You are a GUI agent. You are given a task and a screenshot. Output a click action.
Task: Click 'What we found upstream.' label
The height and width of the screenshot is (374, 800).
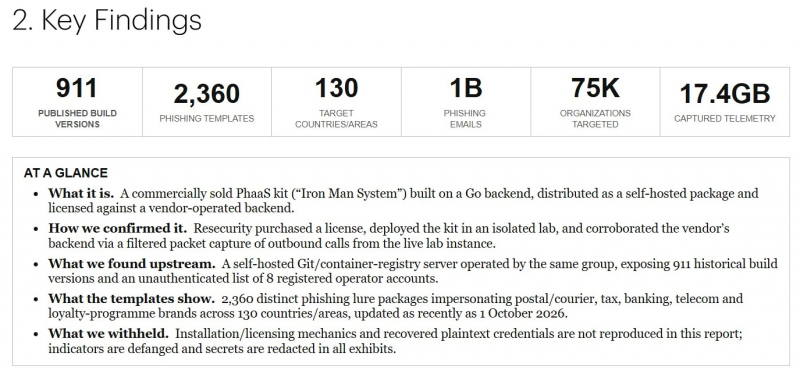[x=132, y=264]
